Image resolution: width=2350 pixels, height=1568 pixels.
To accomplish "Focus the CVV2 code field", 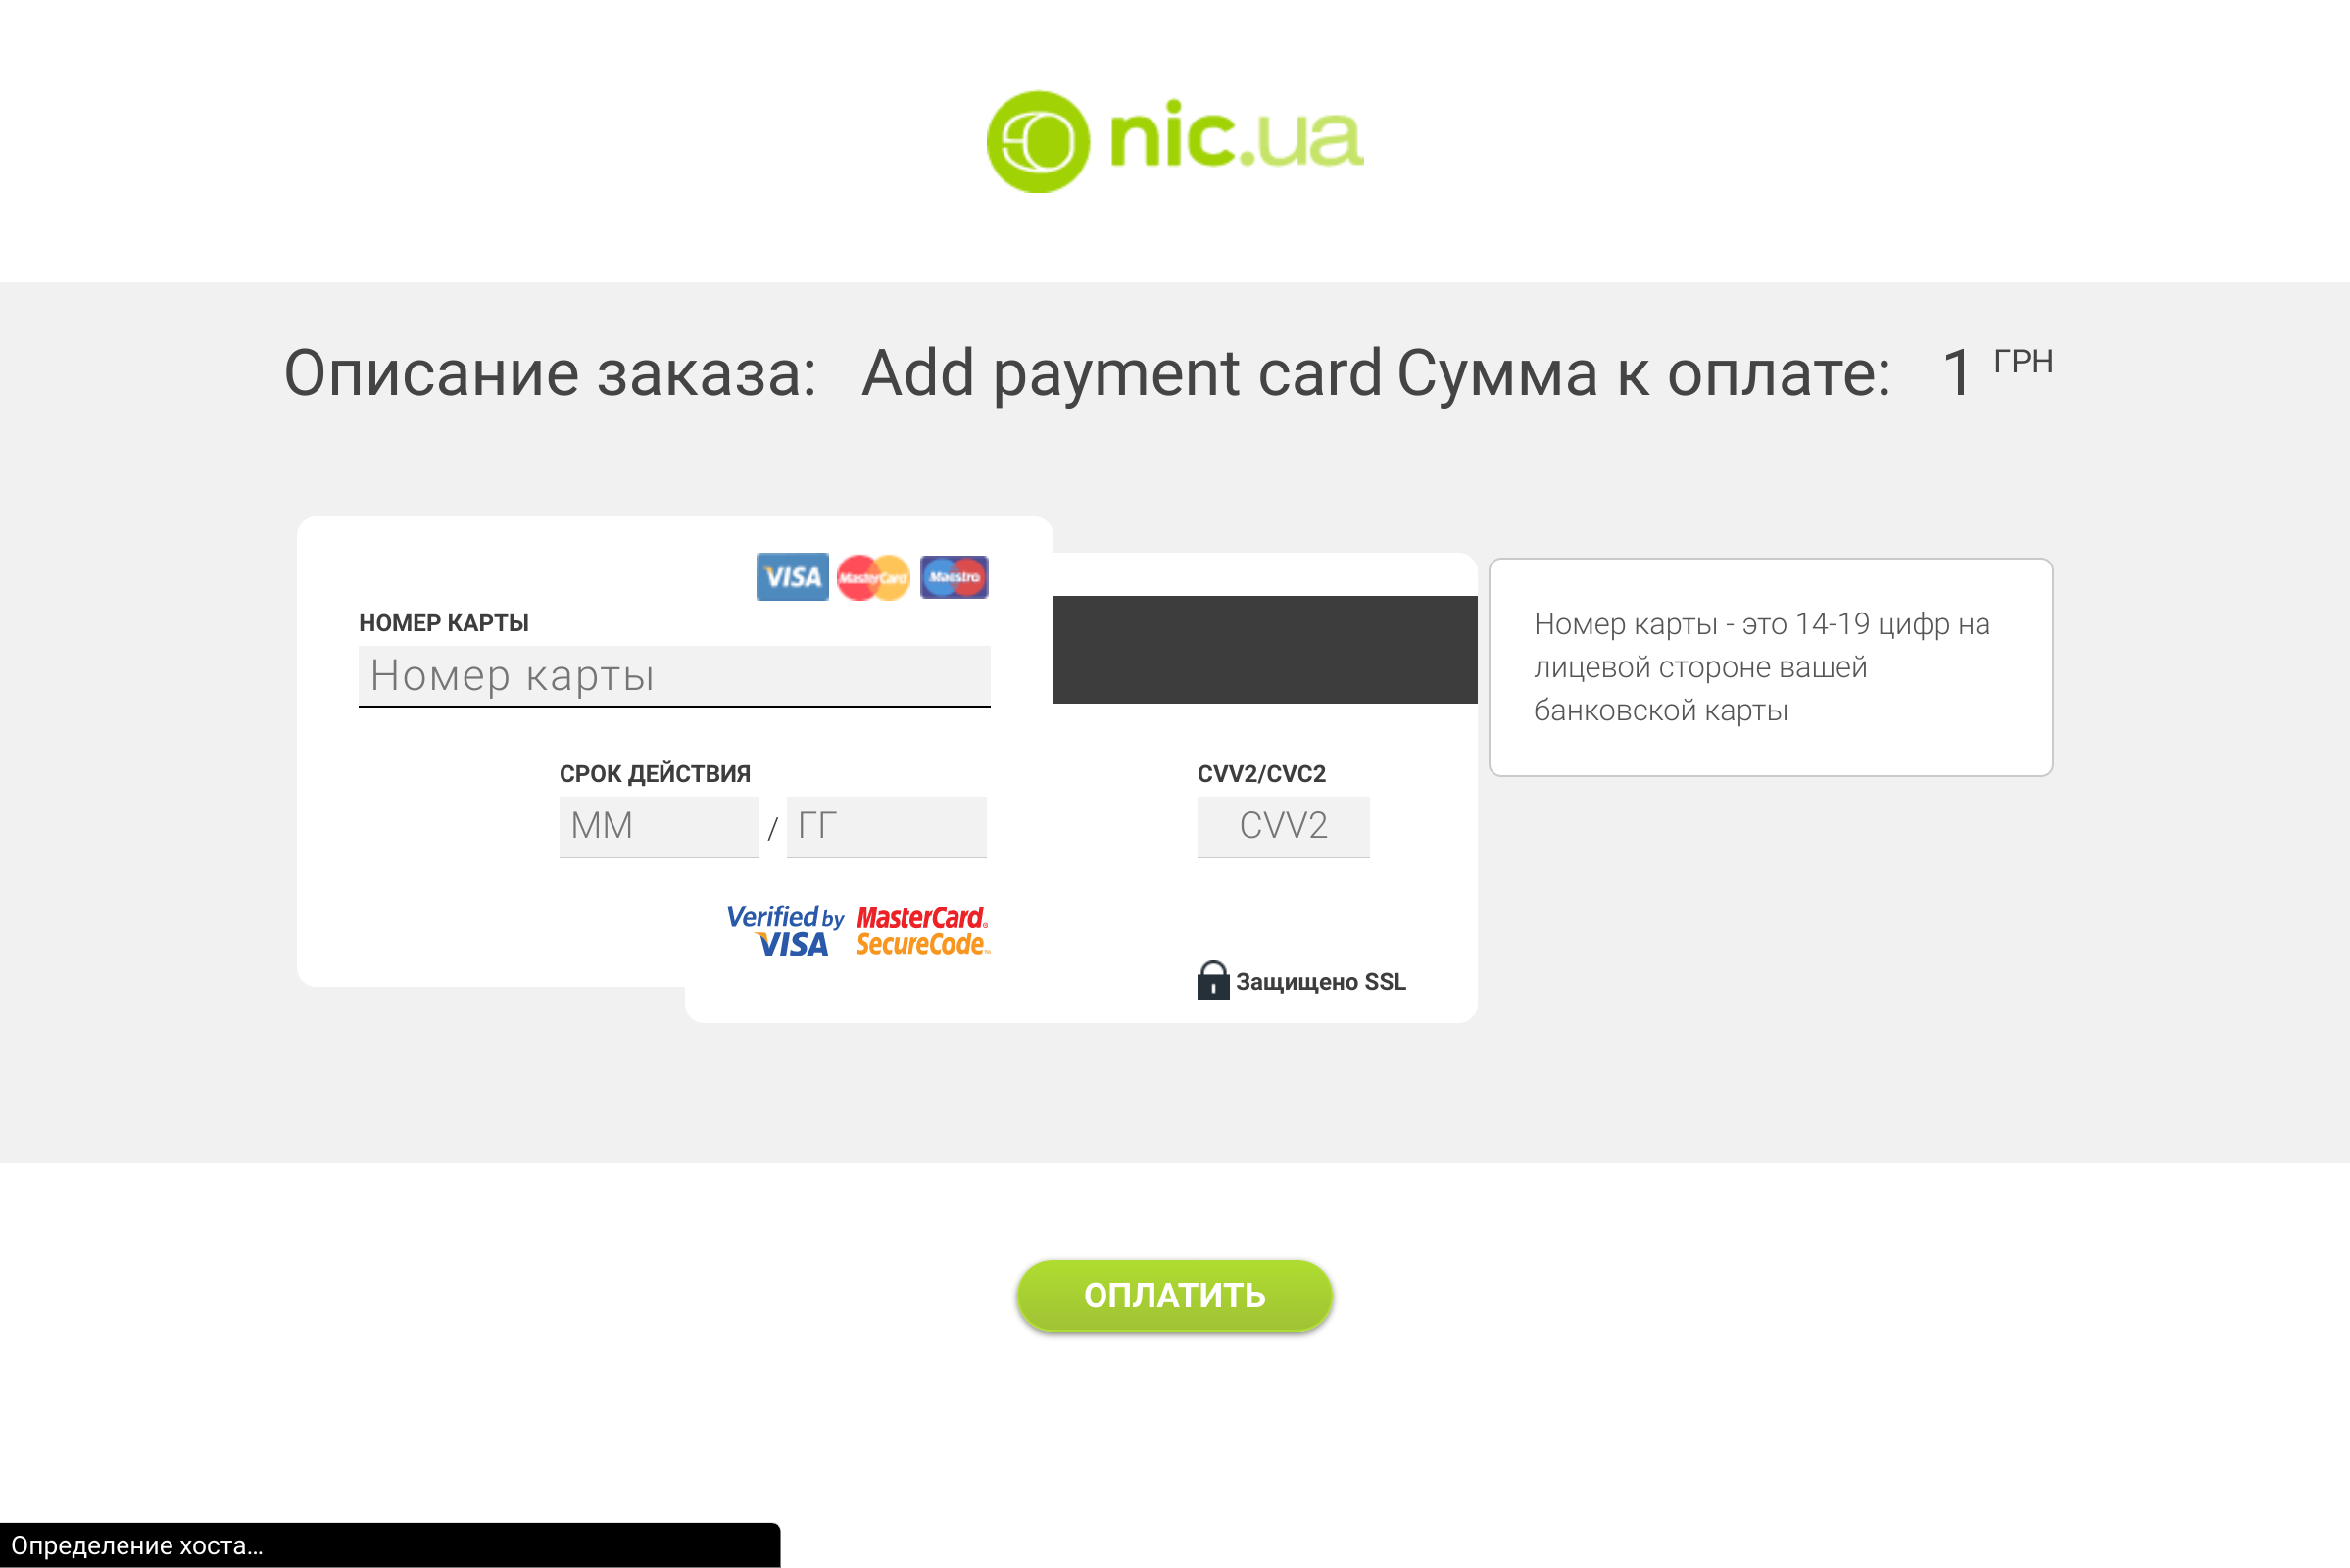I will pyautogui.click(x=1283, y=826).
